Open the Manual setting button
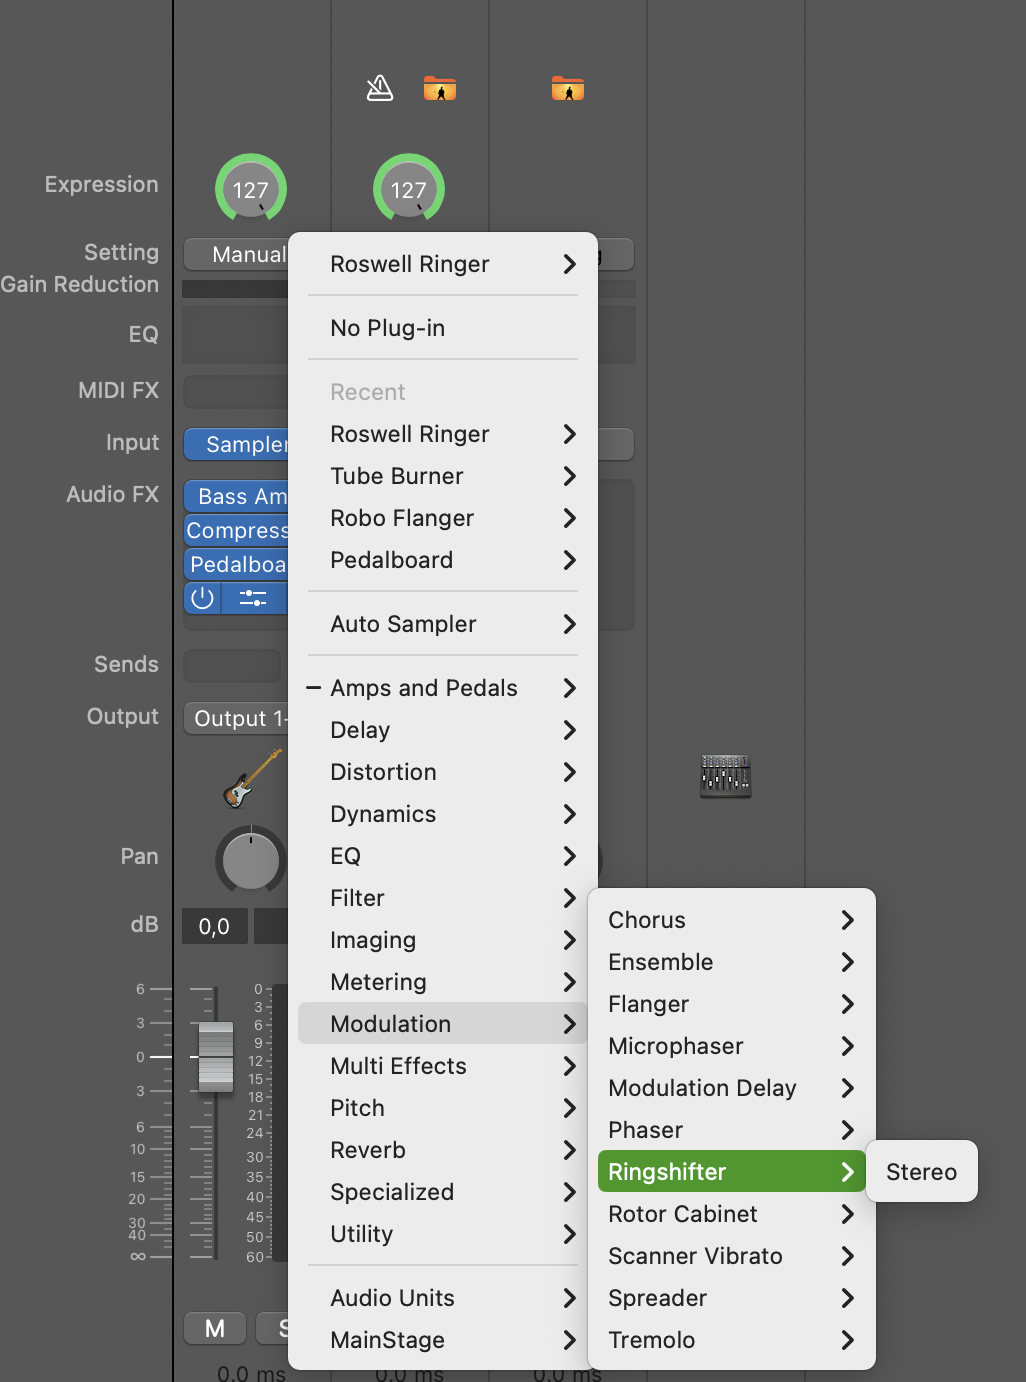The height and width of the screenshot is (1382, 1026). tap(236, 254)
